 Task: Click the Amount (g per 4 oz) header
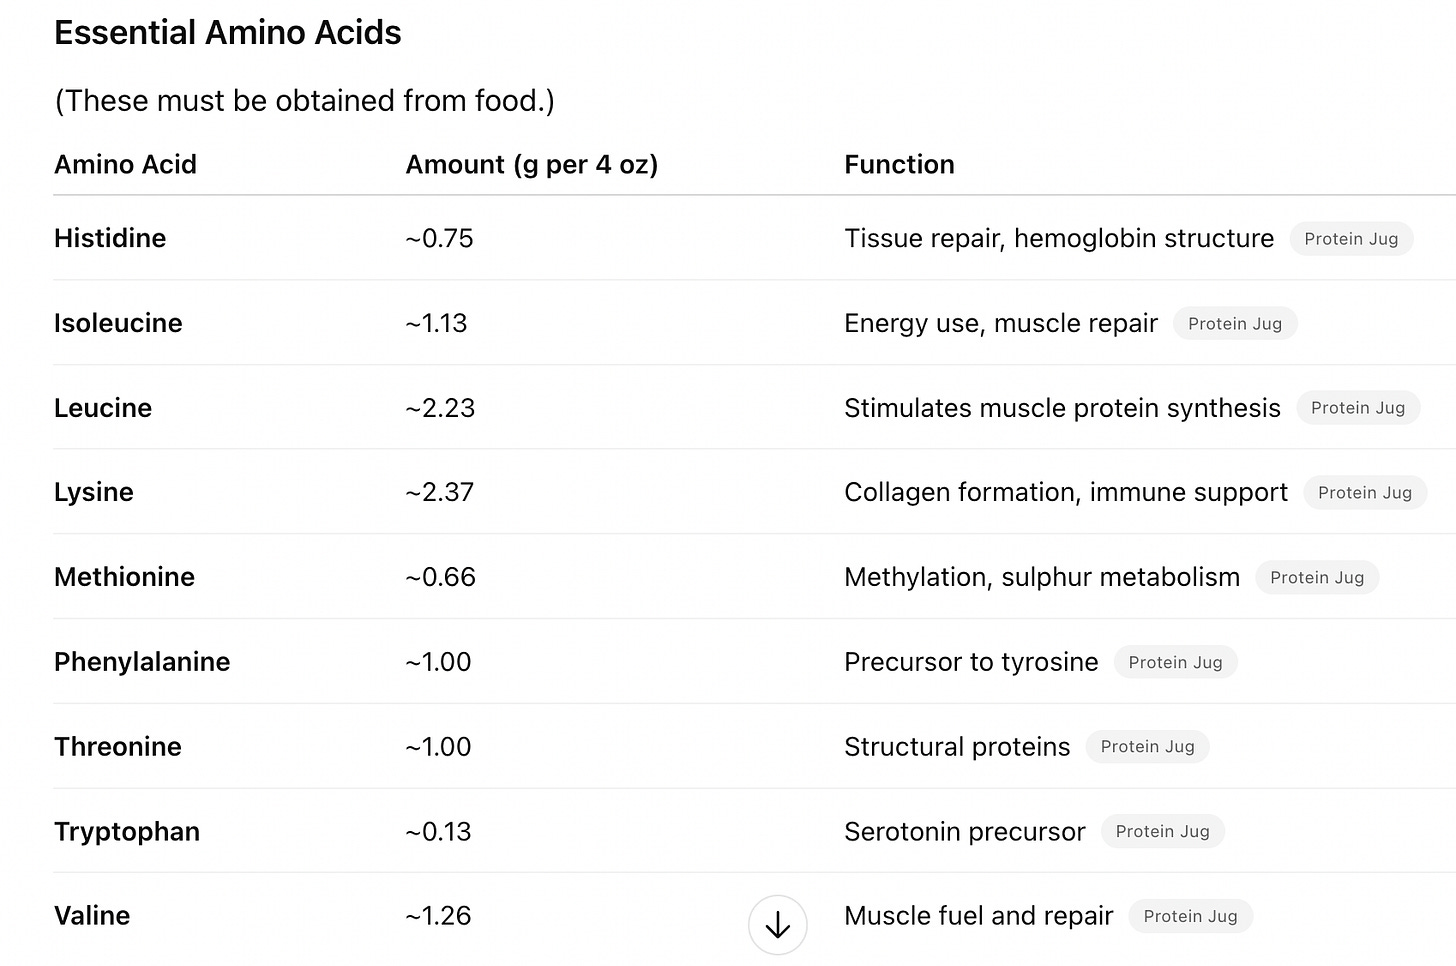point(531,165)
